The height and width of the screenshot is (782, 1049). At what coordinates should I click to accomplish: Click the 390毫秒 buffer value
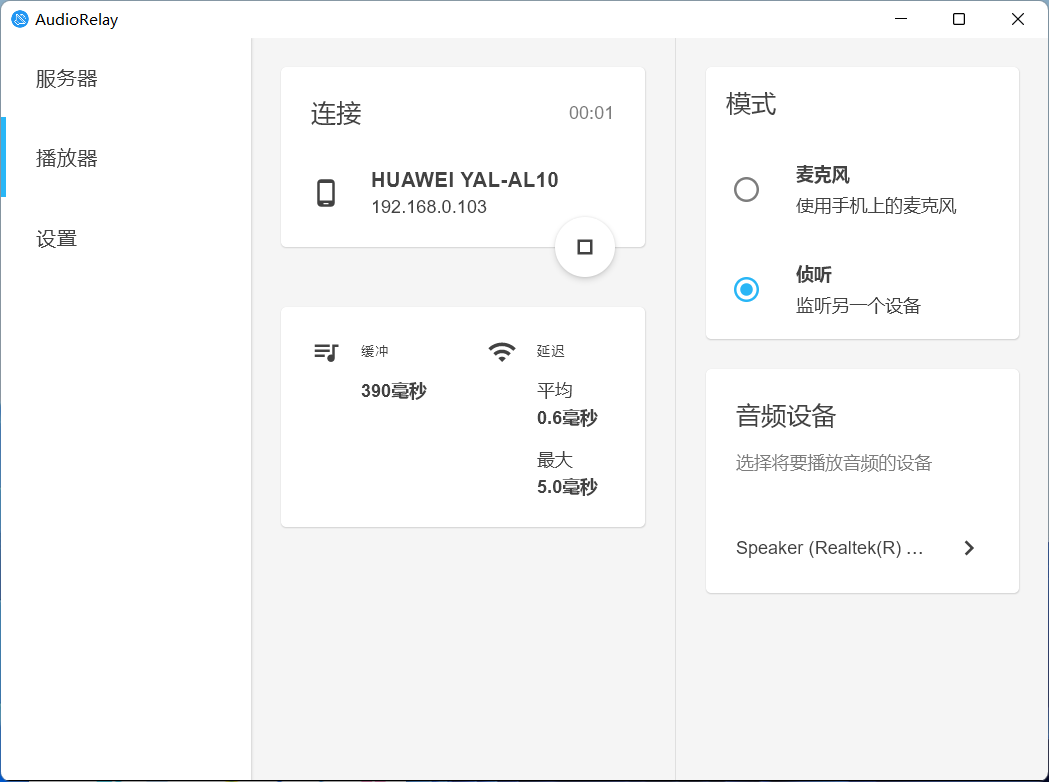point(393,391)
